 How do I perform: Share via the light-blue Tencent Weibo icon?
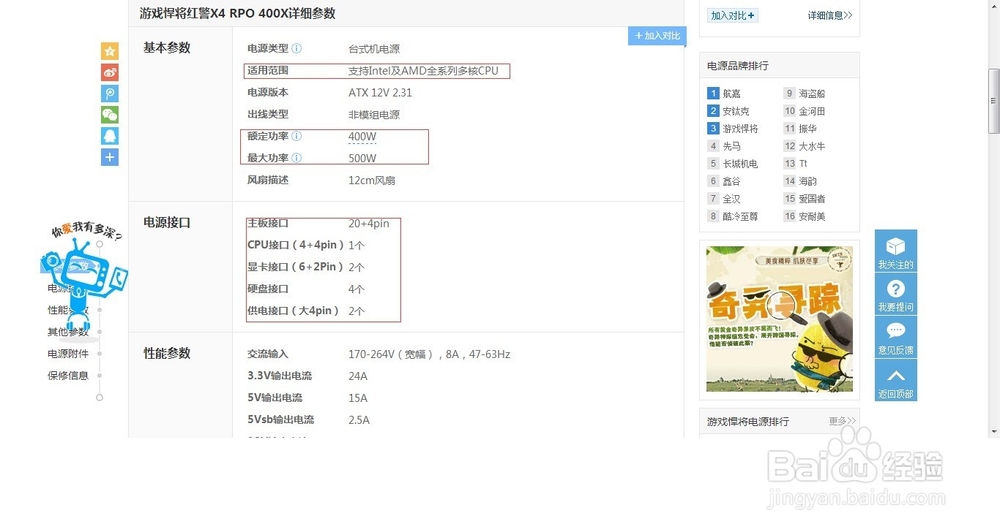[x=110, y=93]
